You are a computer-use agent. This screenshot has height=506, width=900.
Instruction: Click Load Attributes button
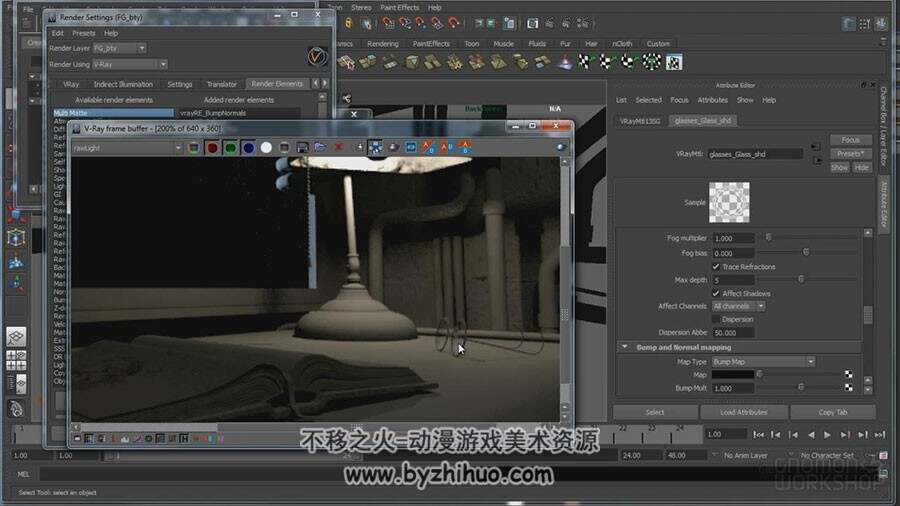(x=743, y=412)
